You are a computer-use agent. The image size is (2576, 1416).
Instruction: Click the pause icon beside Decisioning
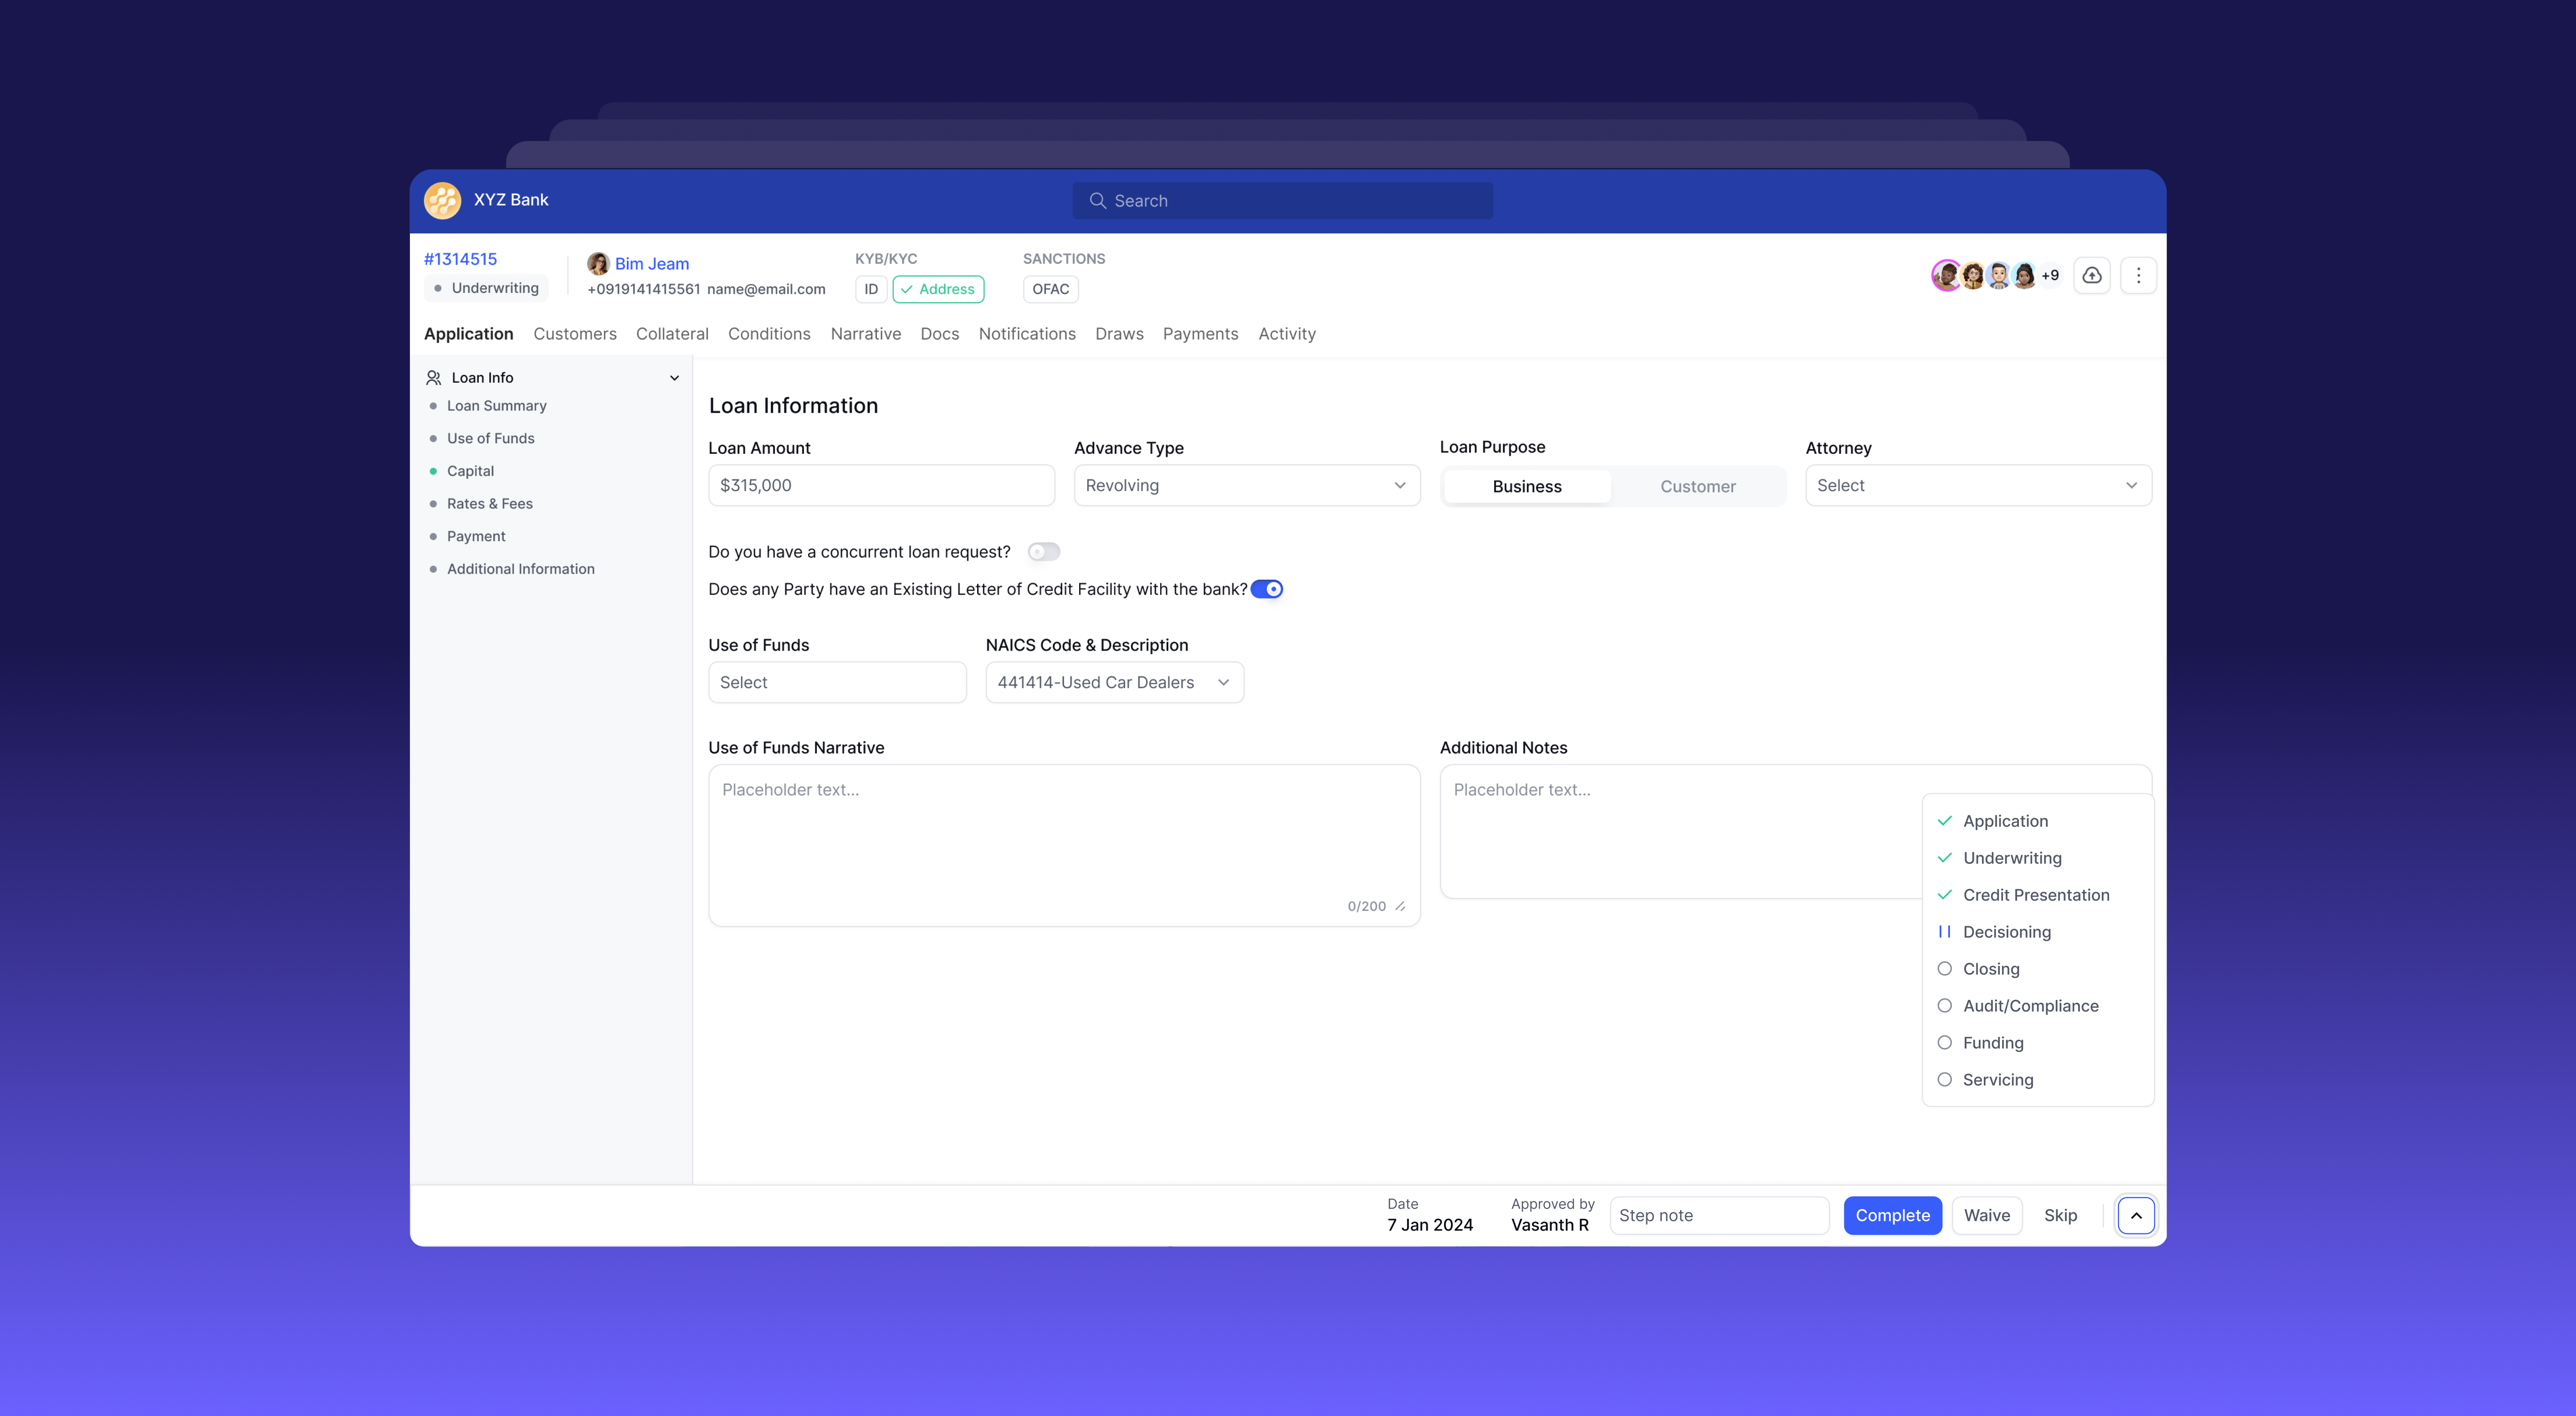point(1945,932)
